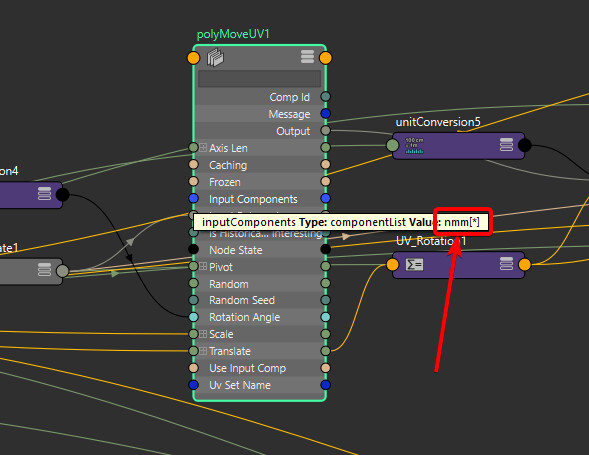This screenshot has height=455, width=589.
Task: Click Use Input Comp input port
Action: (x=193, y=368)
